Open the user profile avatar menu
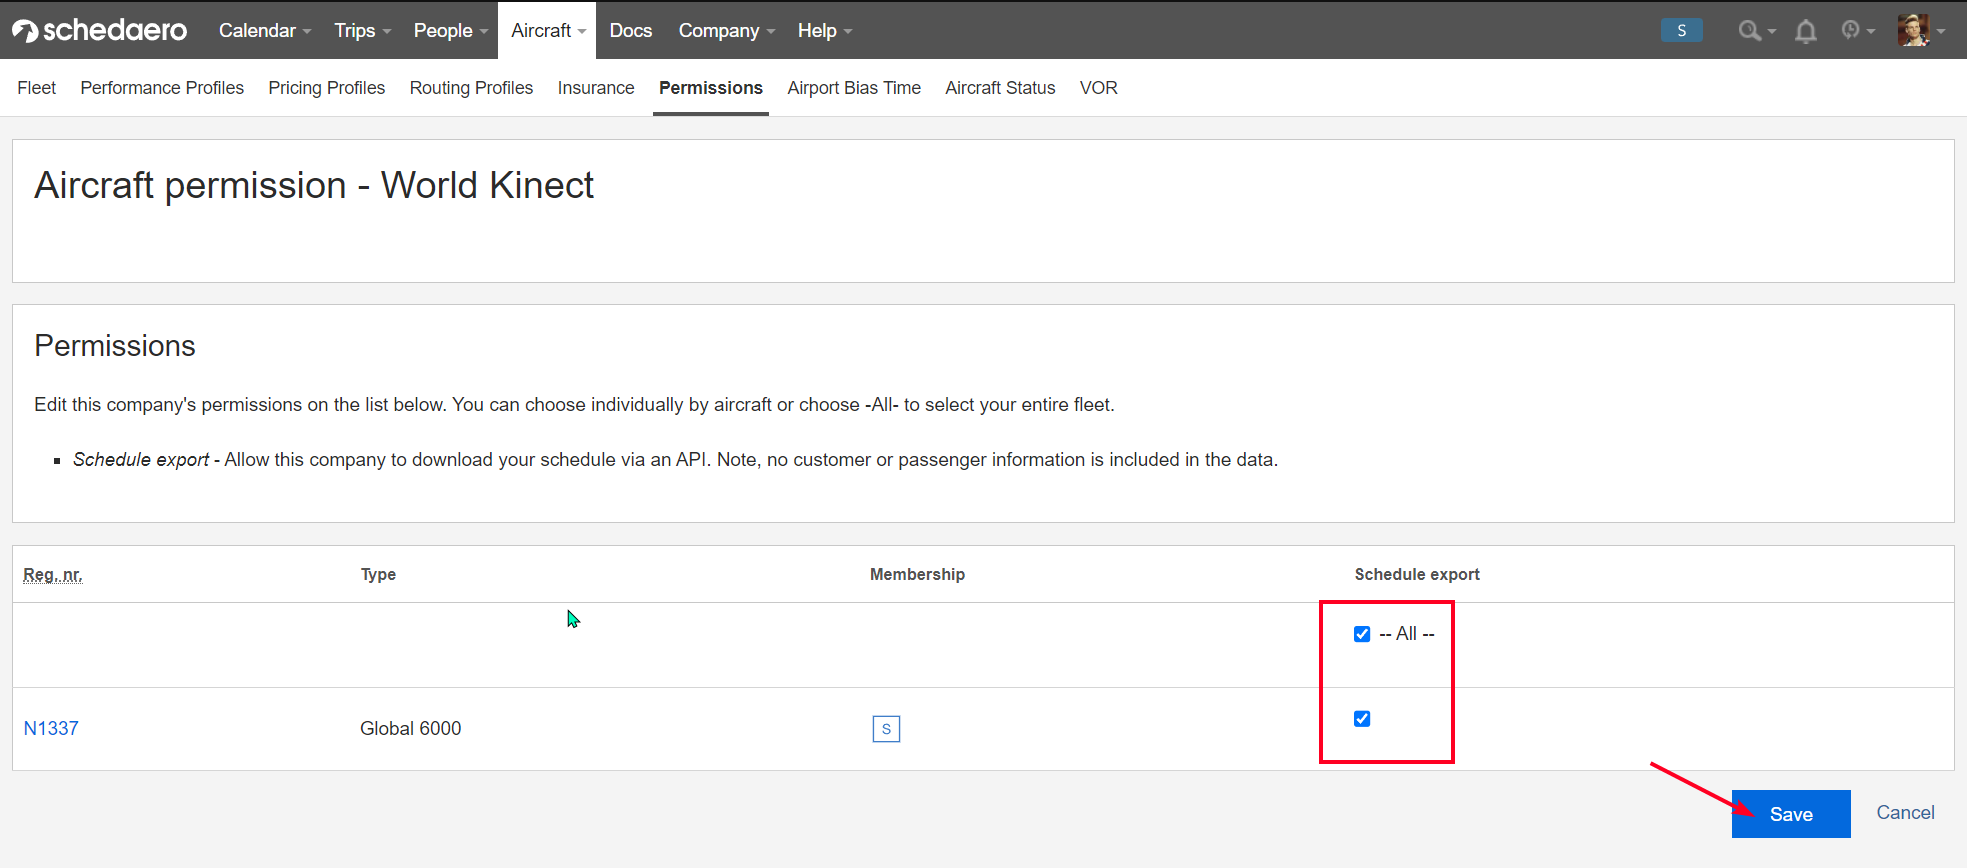Image resolution: width=1967 pixels, height=868 pixels. 1920,30
